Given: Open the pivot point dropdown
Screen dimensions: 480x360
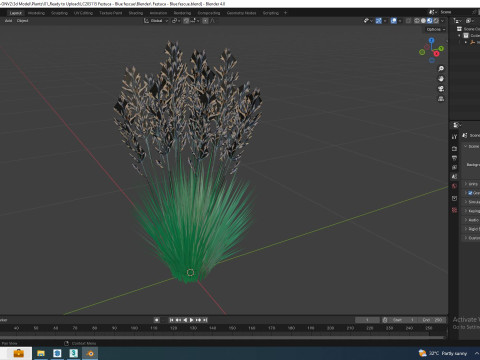Looking at the screenshot, I should click(x=176, y=21).
